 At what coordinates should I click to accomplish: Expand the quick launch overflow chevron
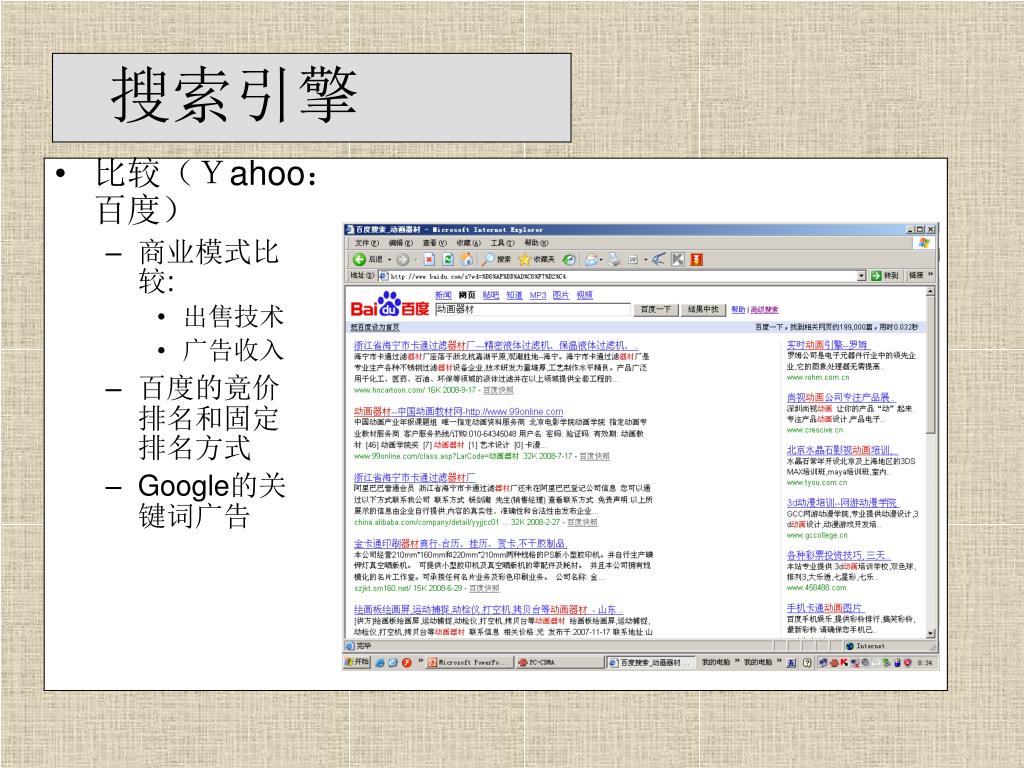point(421,662)
